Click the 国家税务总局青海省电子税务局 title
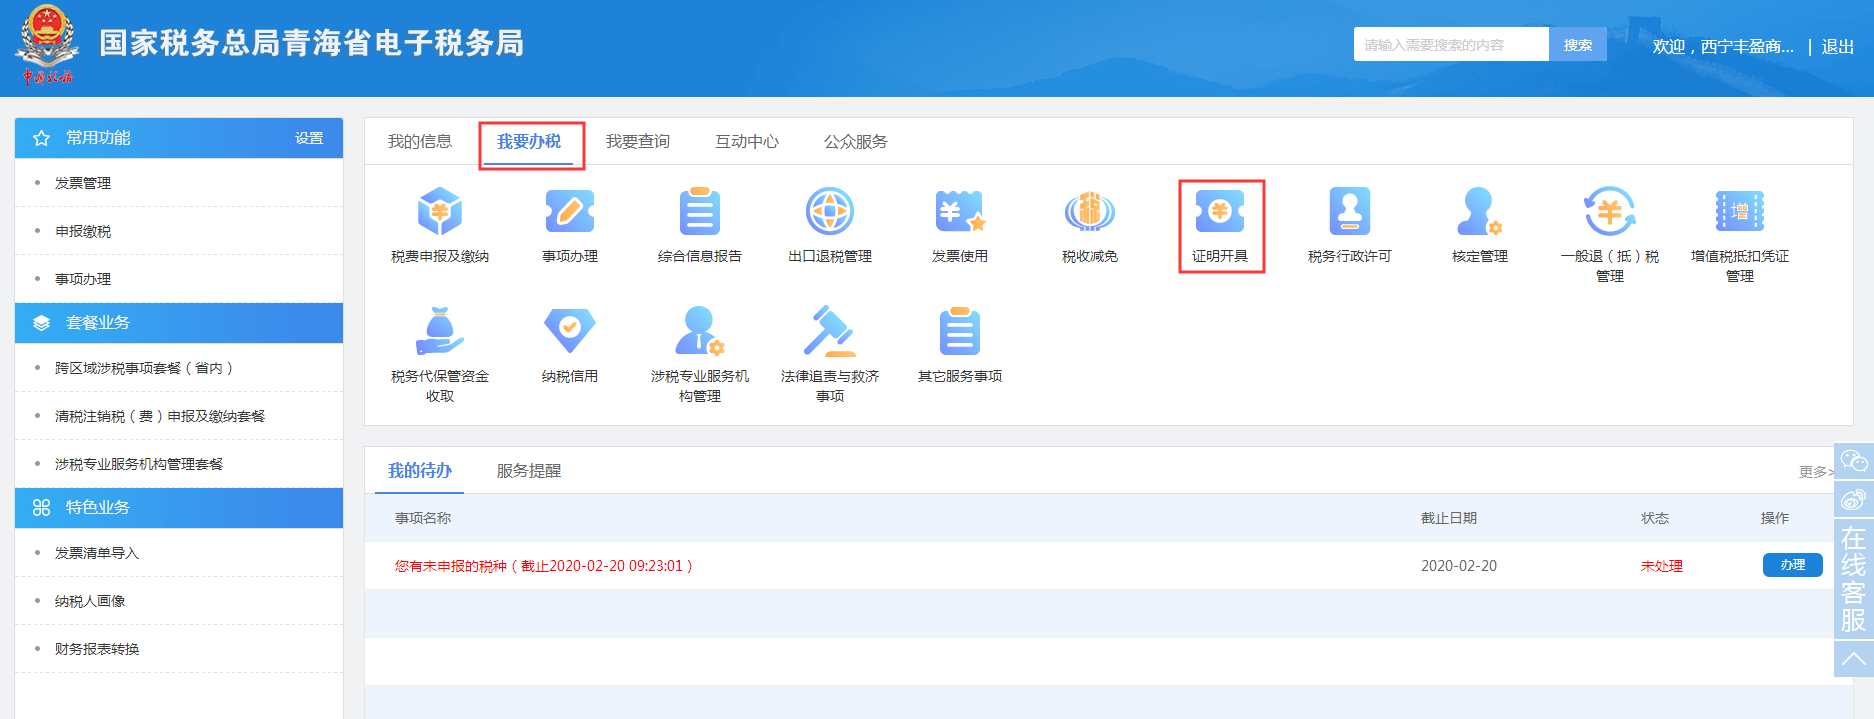The width and height of the screenshot is (1874, 719). [x=312, y=43]
